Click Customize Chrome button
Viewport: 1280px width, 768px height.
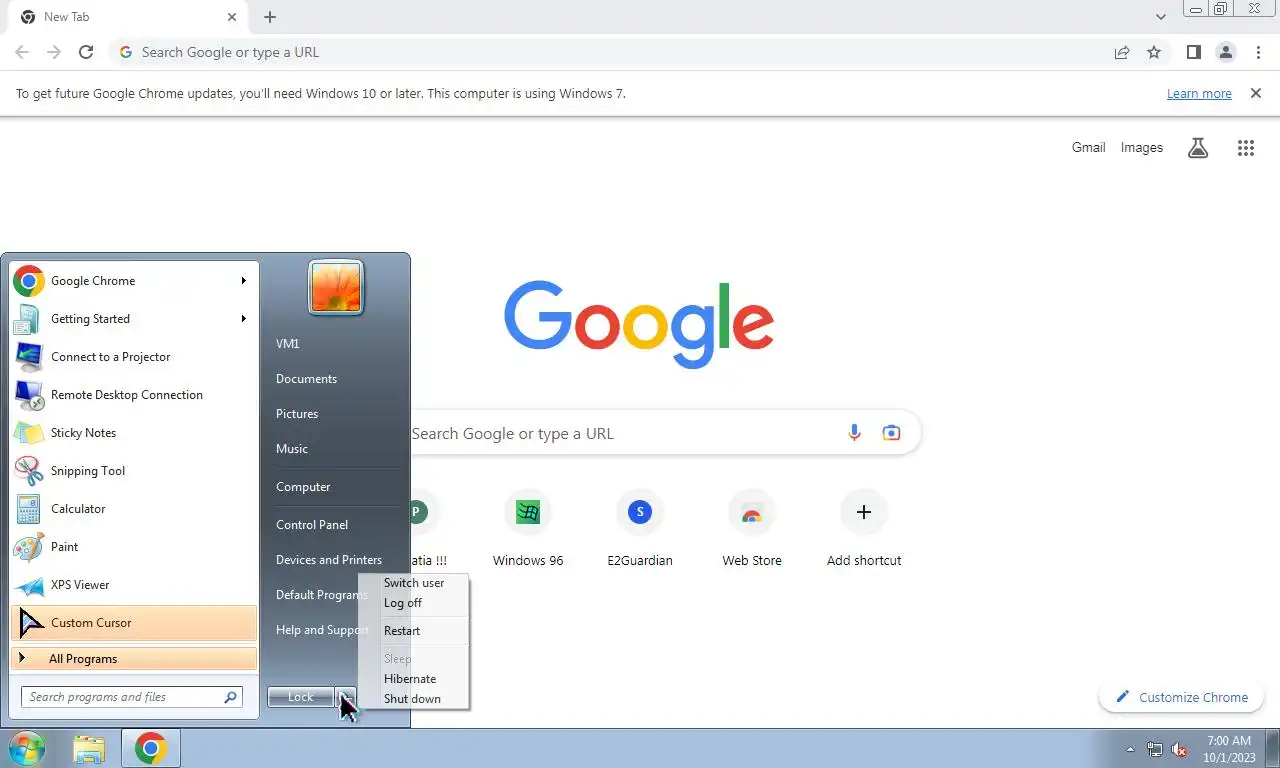[1181, 698]
